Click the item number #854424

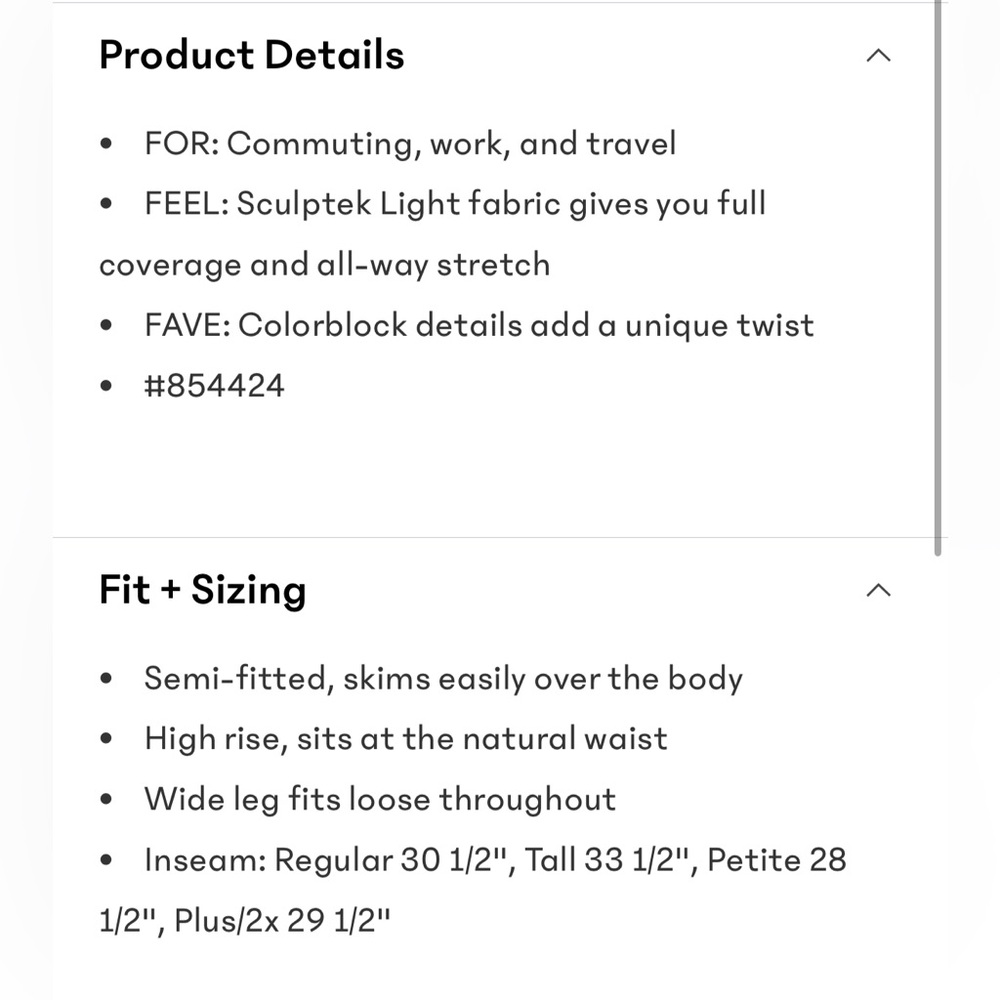[x=214, y=386]
